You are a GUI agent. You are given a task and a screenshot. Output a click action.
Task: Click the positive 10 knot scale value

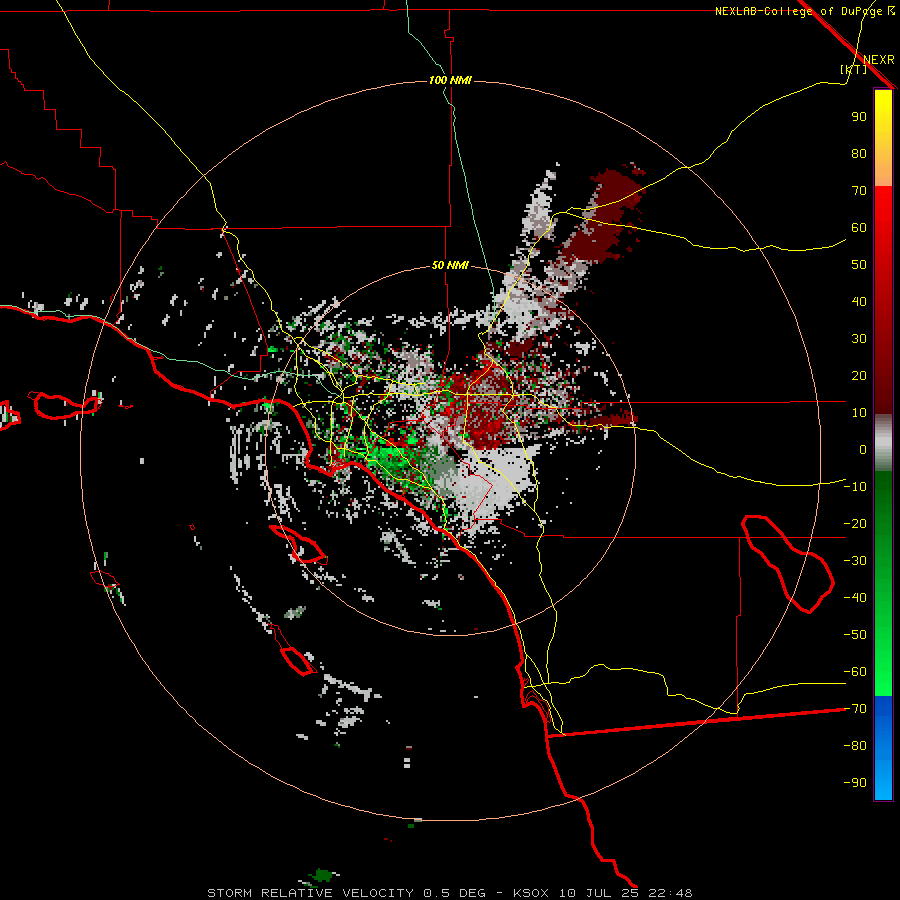tap(859, 413)
